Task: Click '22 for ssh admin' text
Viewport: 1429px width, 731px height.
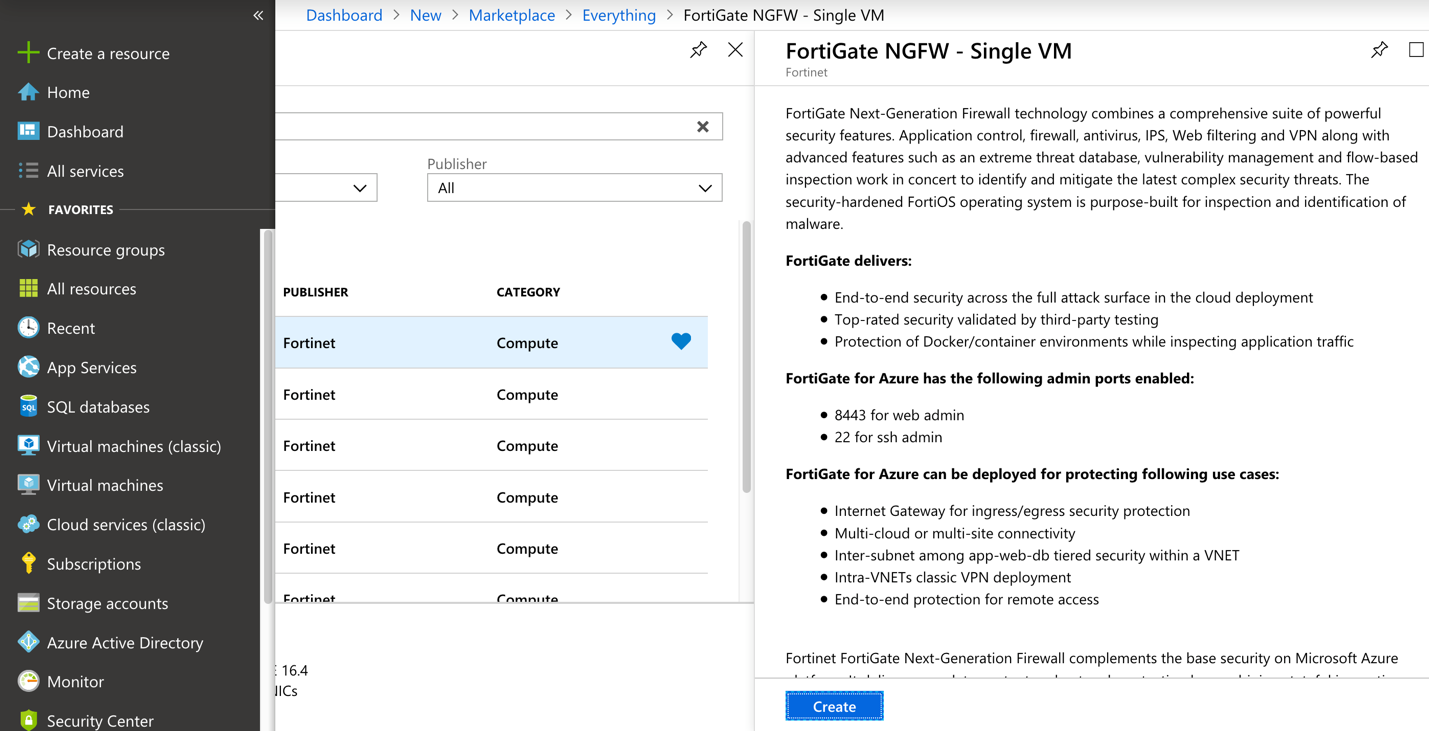Action: tap(888, 437)
